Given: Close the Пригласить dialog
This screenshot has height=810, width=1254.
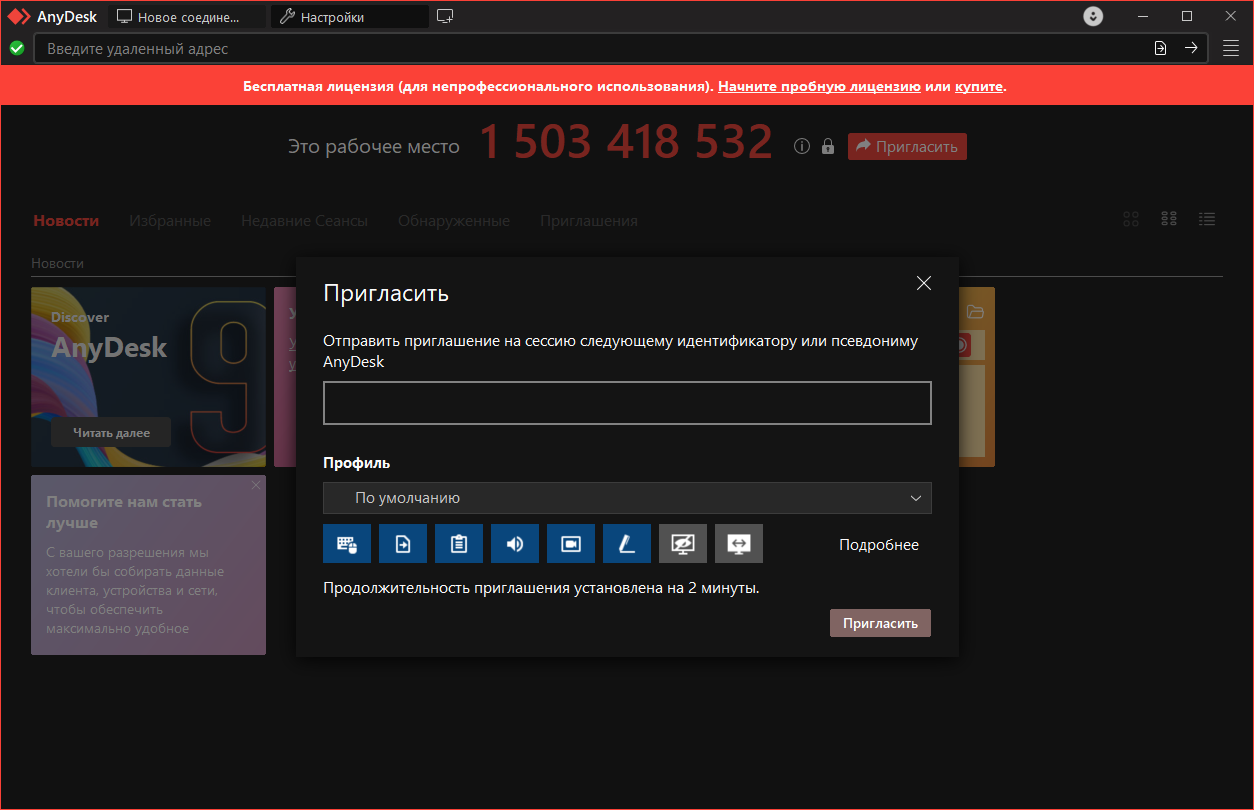Looking at the screenshot, I should point(924,283).
